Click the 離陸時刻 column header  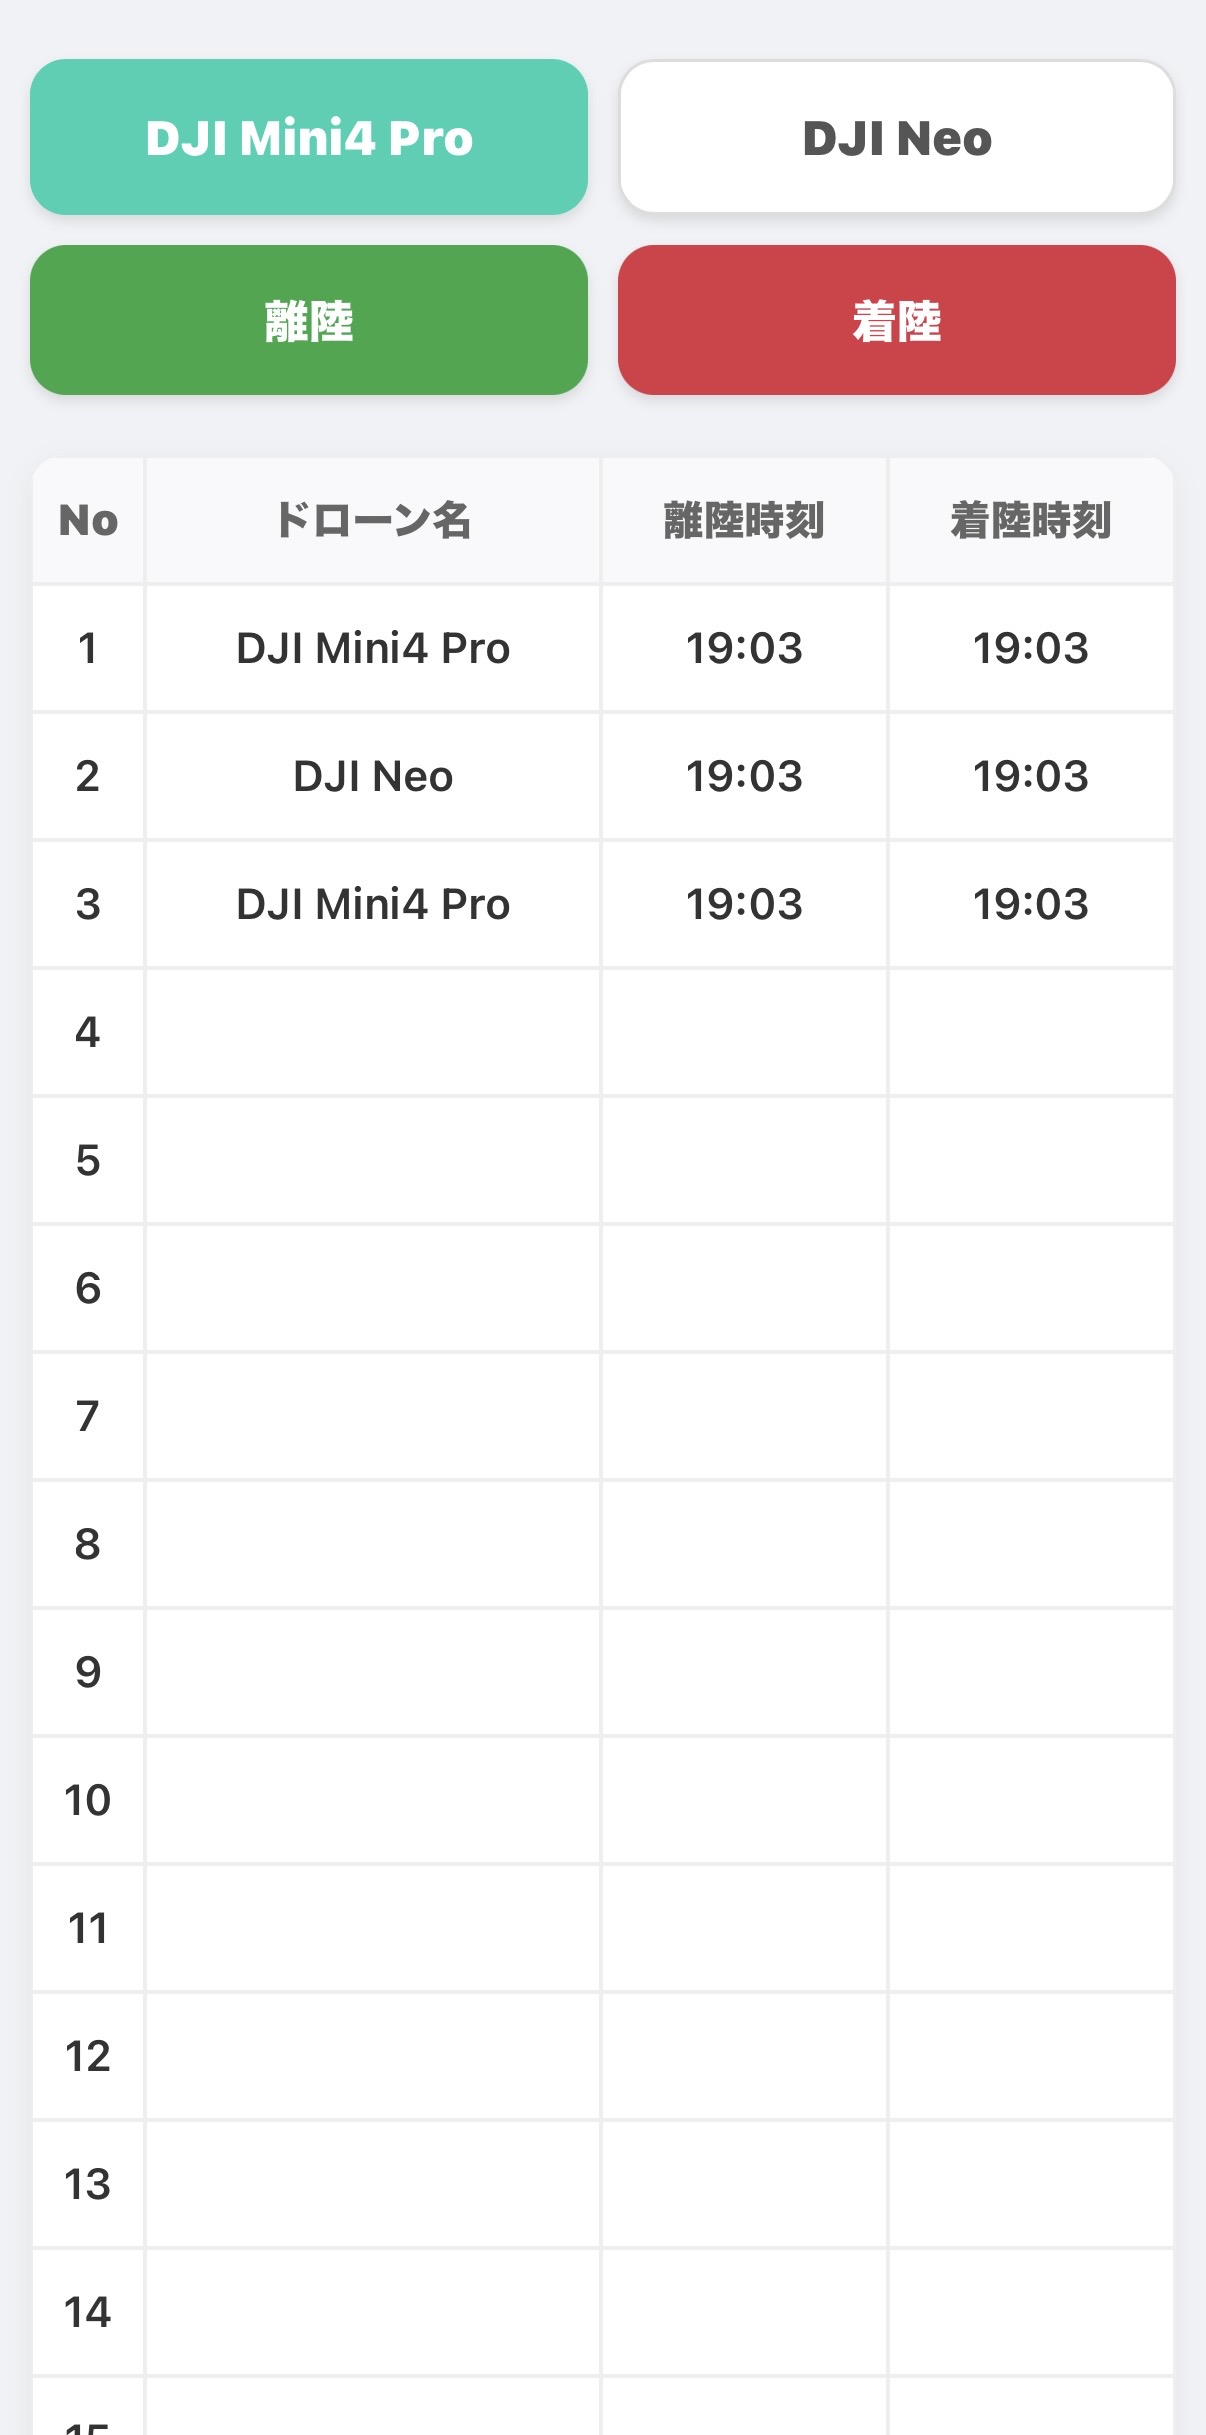click(x=744, y=521)
